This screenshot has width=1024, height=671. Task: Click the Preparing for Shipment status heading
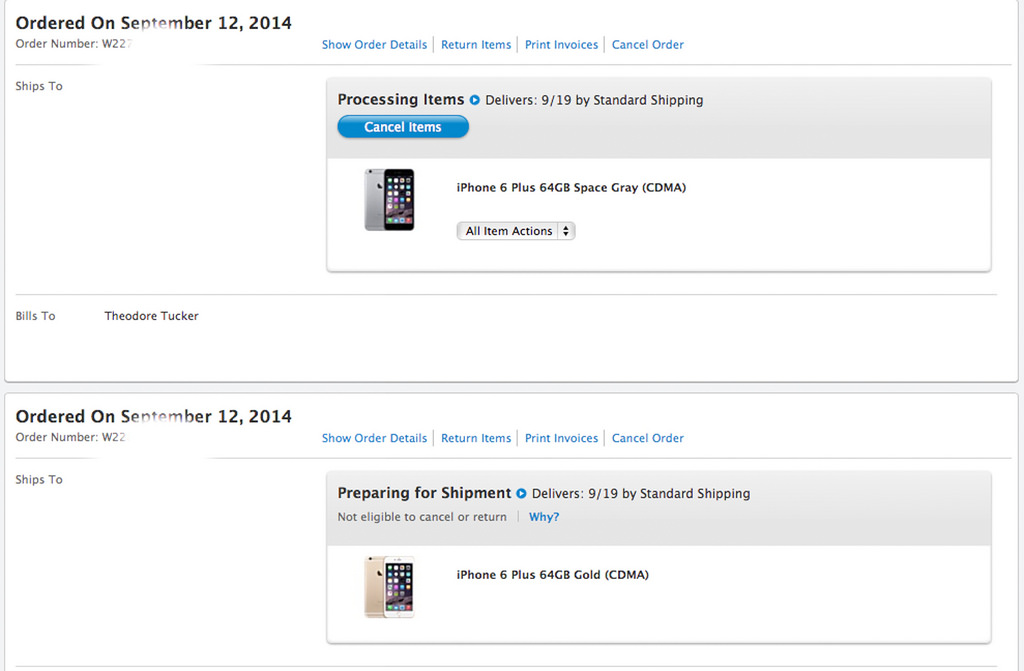pyautogui.click(x=424, y=493)
